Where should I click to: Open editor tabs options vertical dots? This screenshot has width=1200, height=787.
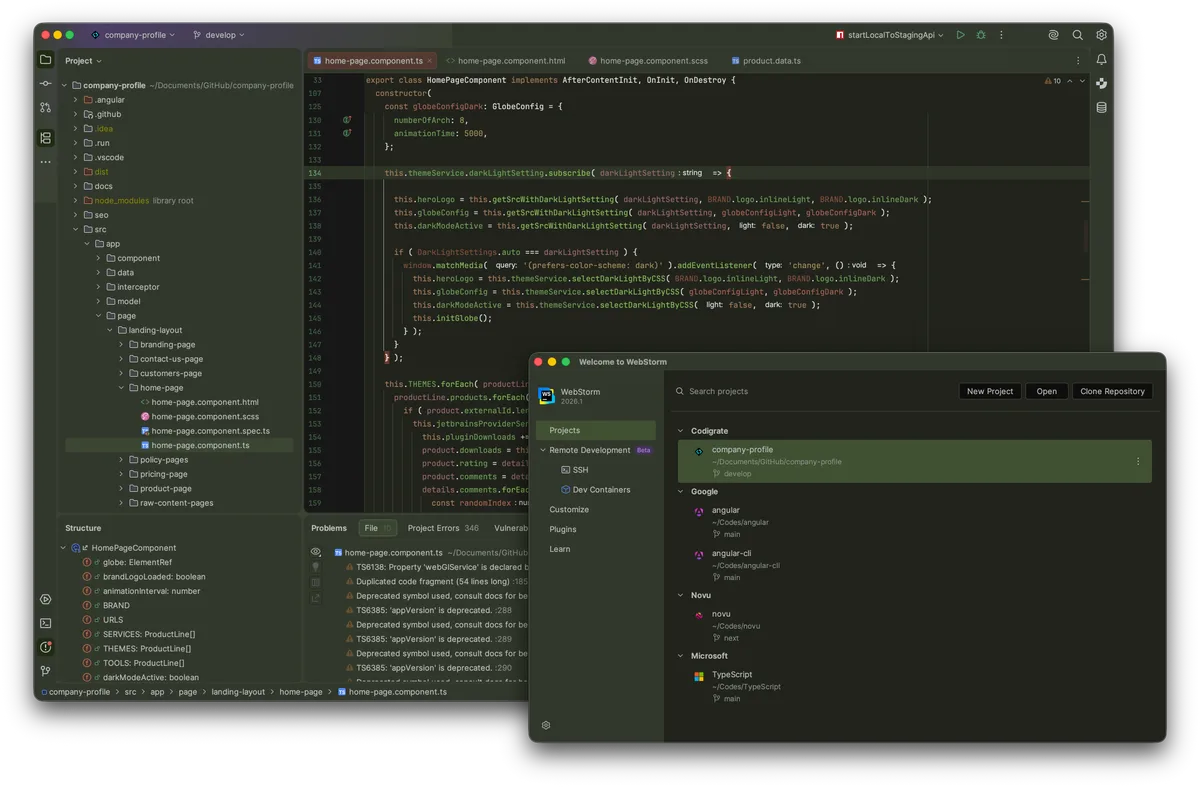tap(1078, 61)
